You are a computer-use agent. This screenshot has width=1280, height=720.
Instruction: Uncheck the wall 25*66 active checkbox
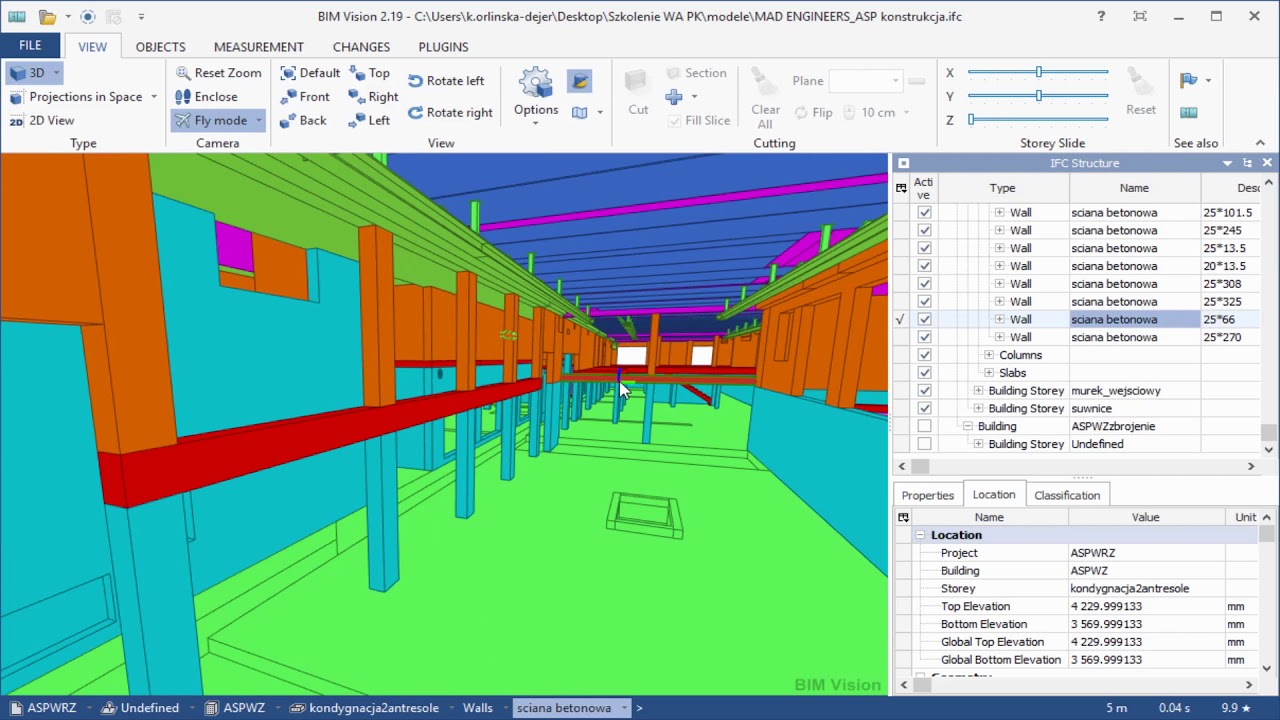pyautogui.click(x=924, y=320)
